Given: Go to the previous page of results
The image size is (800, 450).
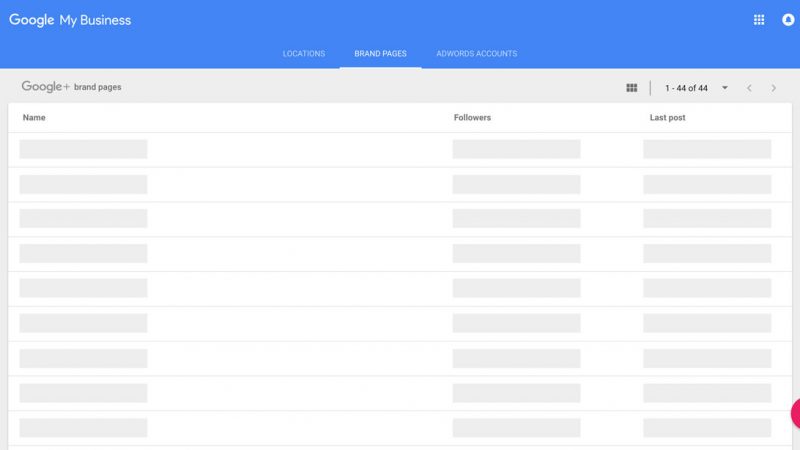Looking at the screenshot, I should tap(749, 88).
